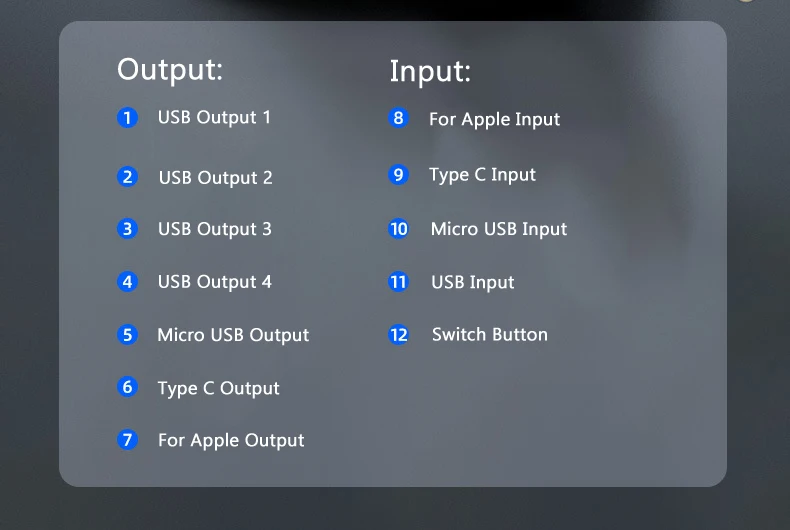This screenshot has height=530, width=790.
Task: Select the Micro USB Output text
Action: coord(233,336)
